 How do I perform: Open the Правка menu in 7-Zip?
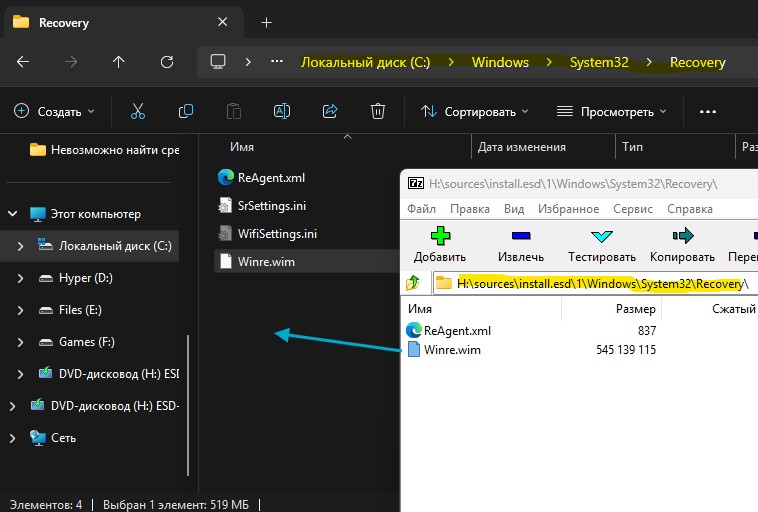[469, 209]
